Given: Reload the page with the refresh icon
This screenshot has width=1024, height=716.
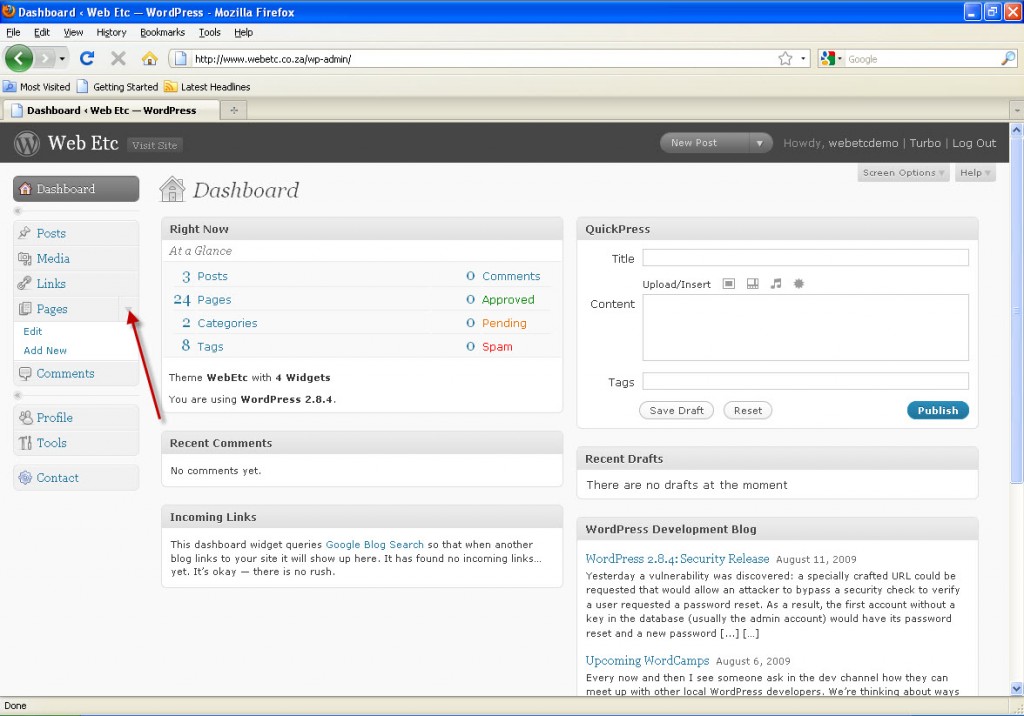Looking at the screenshot, I should (87, 59).
